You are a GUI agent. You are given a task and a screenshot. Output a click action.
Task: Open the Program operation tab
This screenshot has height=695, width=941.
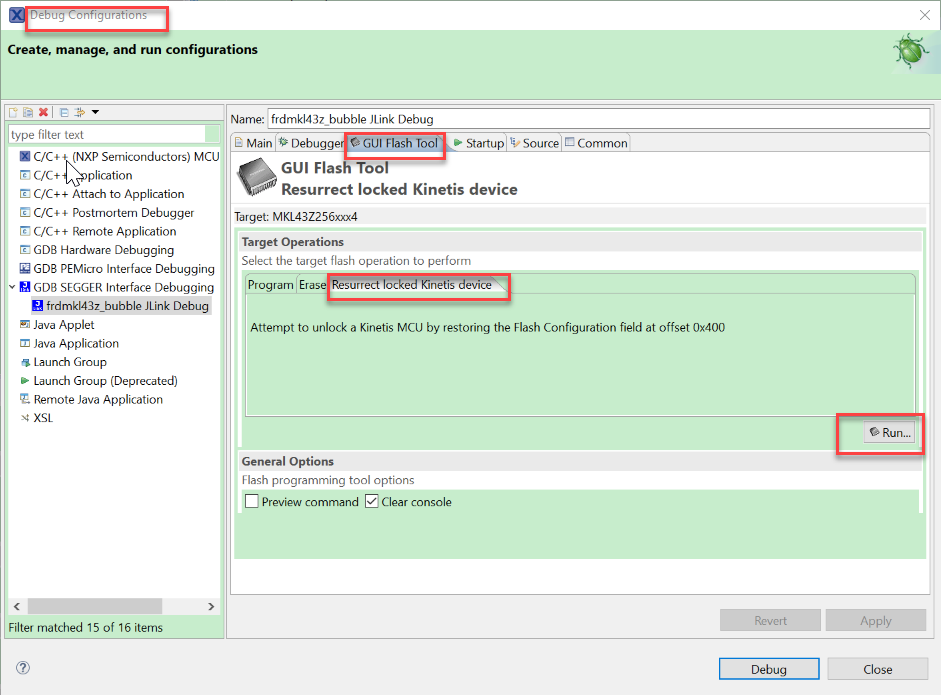click(x=271, y=284)
